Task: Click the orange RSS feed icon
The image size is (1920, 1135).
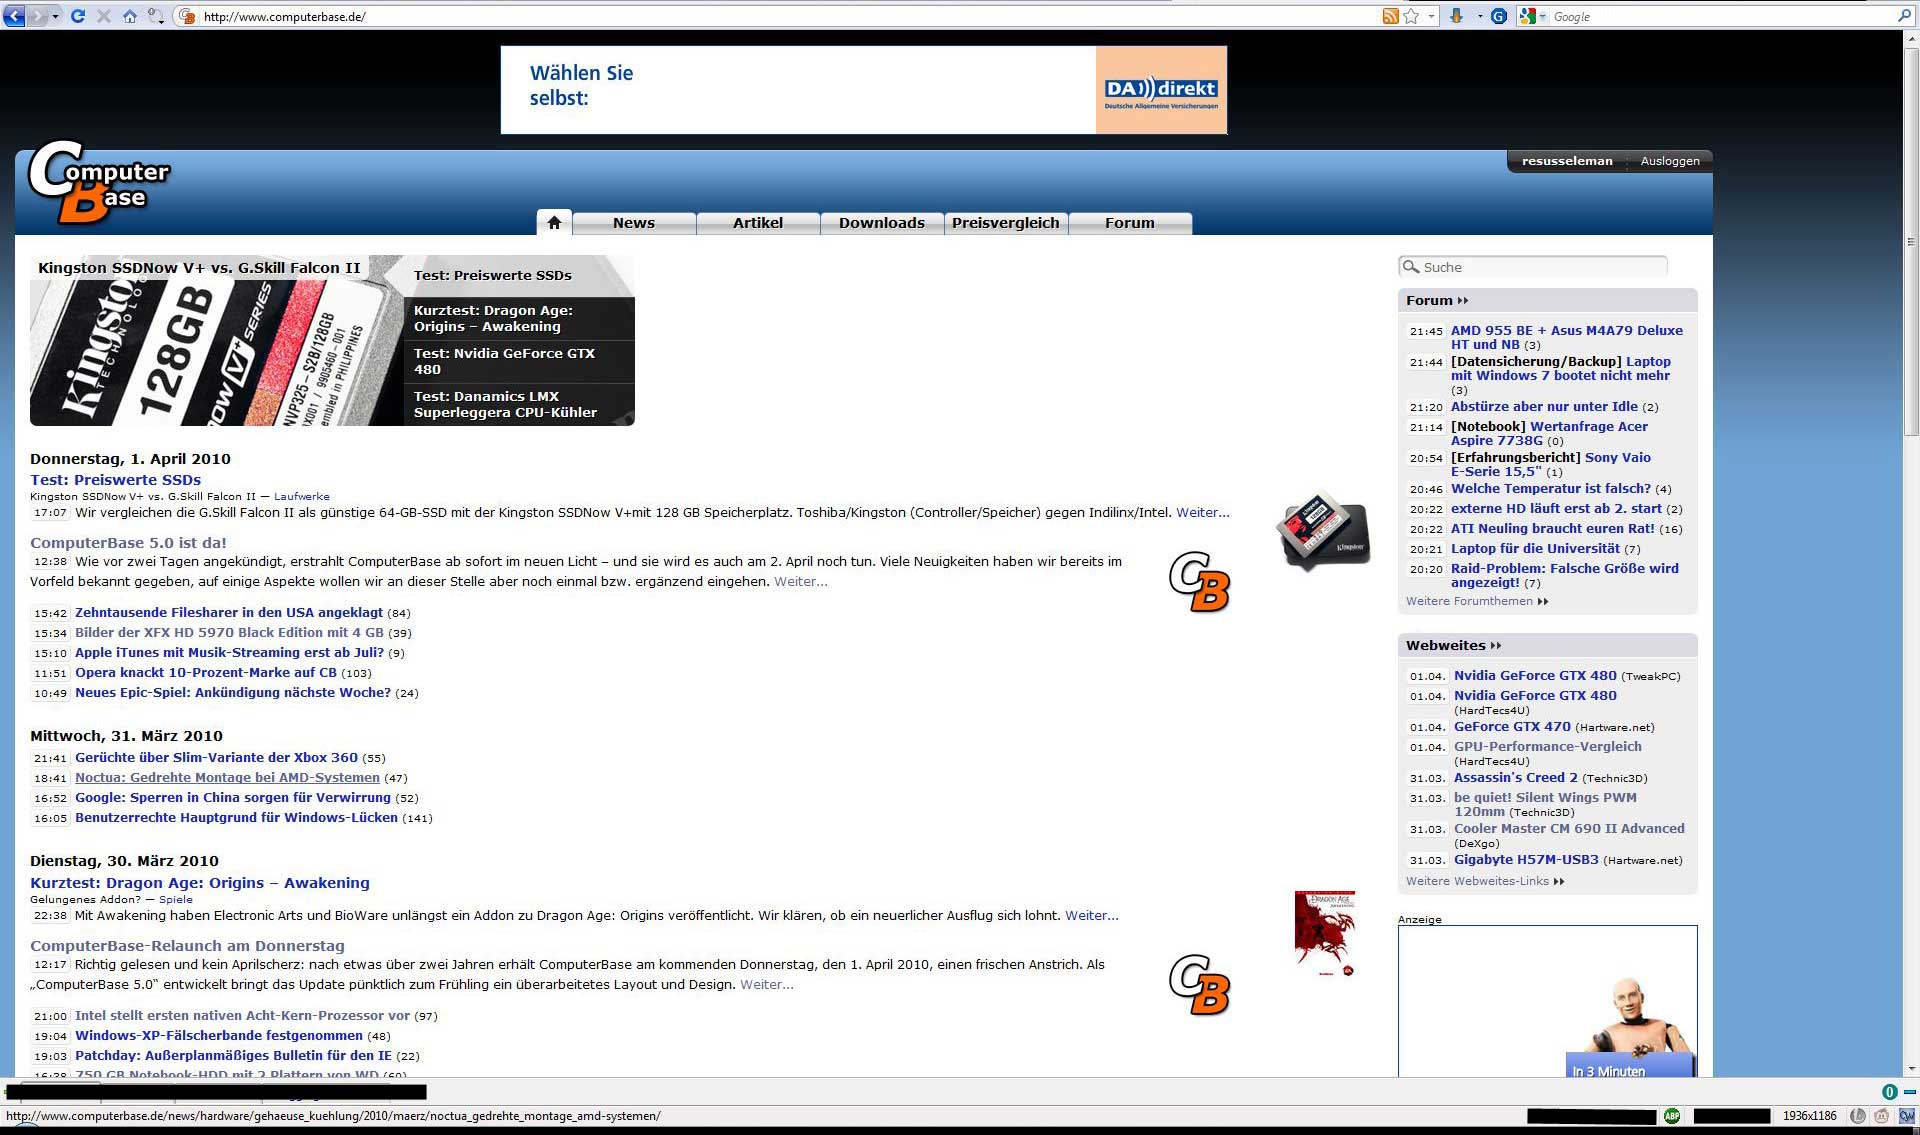Action: (1390, 16)
